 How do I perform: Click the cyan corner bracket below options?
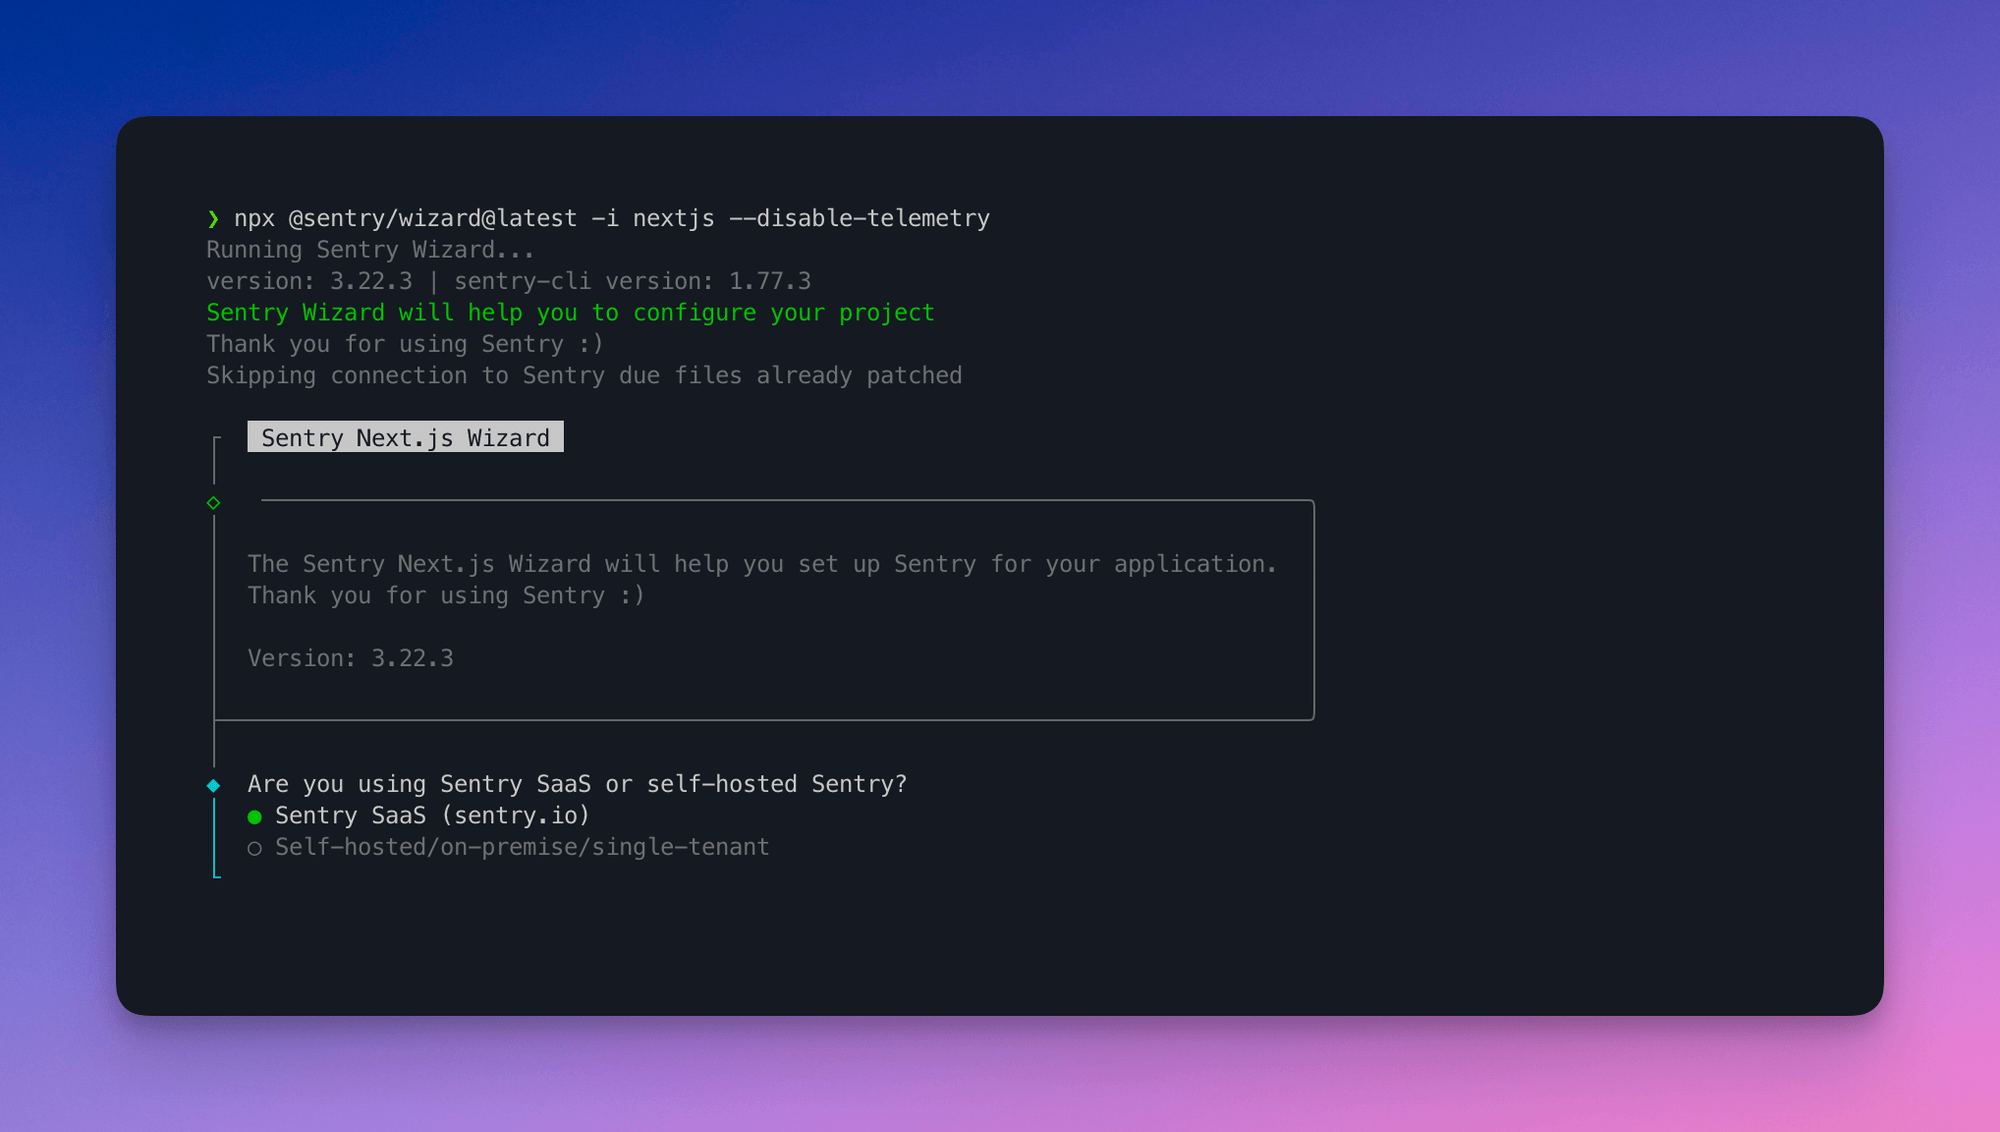tap(216, 875)
